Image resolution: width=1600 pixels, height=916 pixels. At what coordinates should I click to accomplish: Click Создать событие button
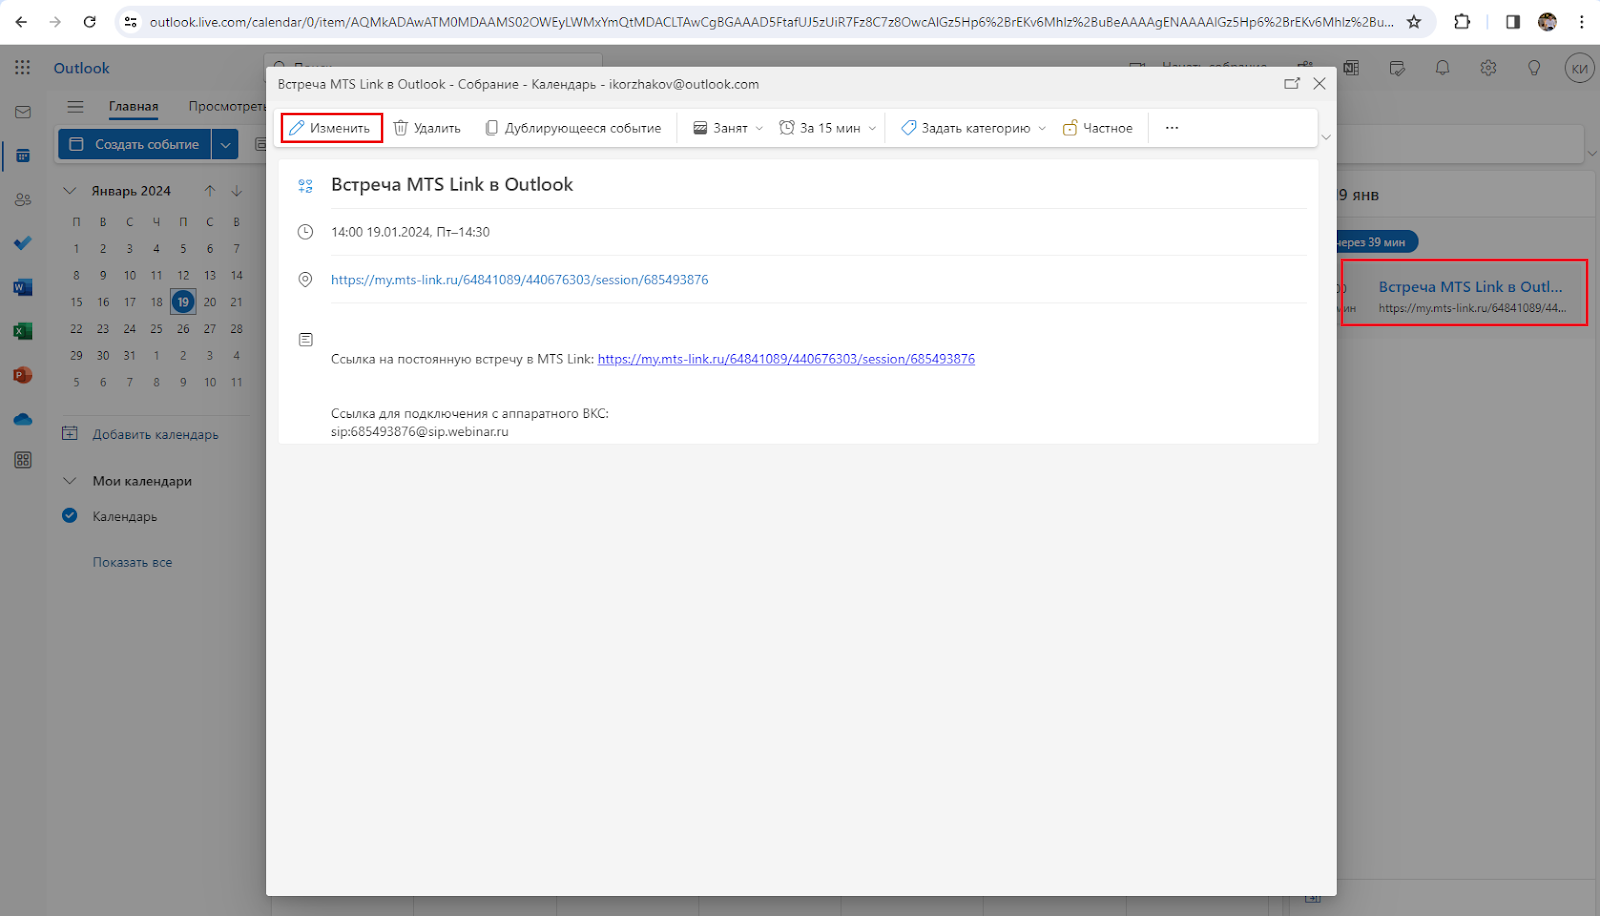134,144
